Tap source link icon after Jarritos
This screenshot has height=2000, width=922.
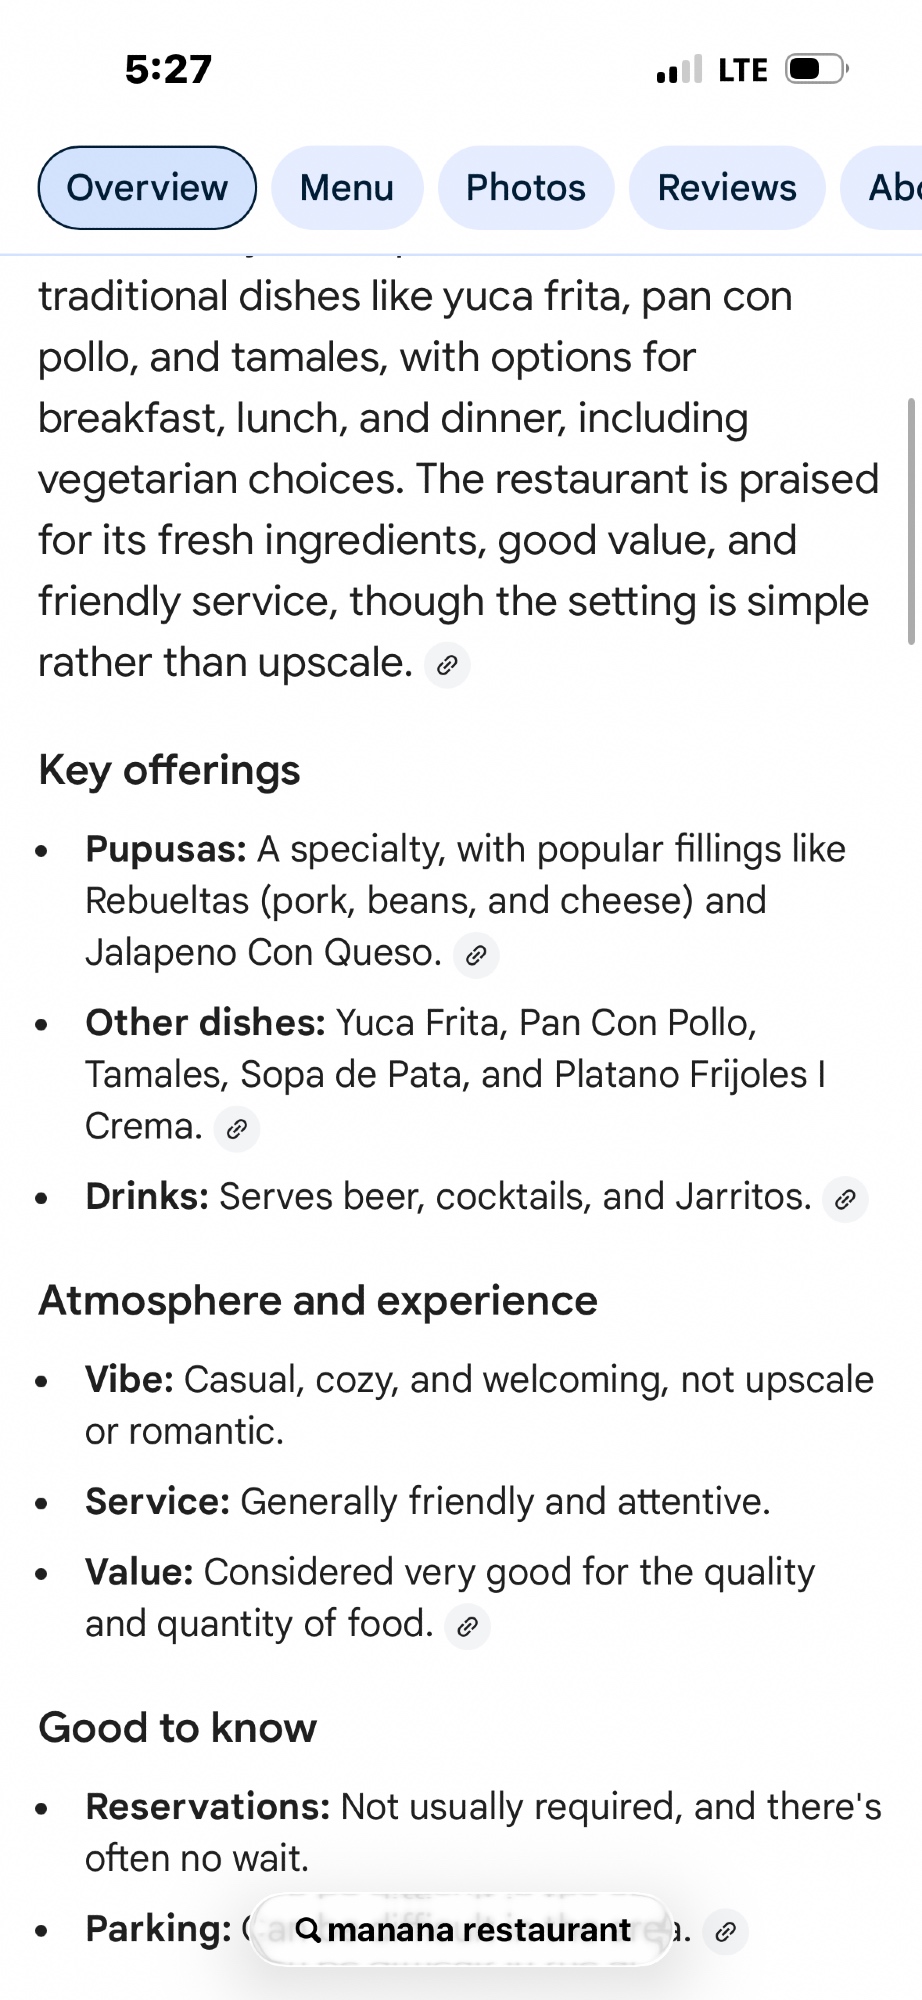tap(845, 1199)
